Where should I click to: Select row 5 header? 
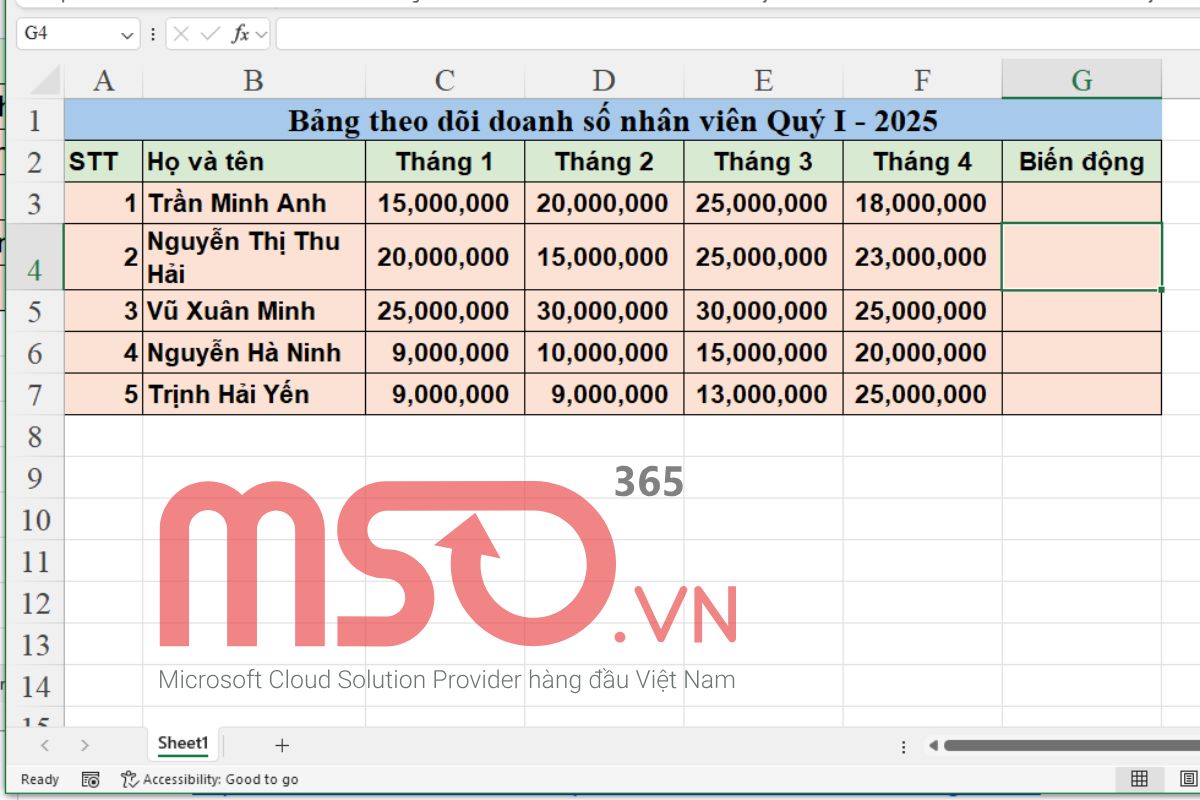pyautogui.click(x=36, y=311)
